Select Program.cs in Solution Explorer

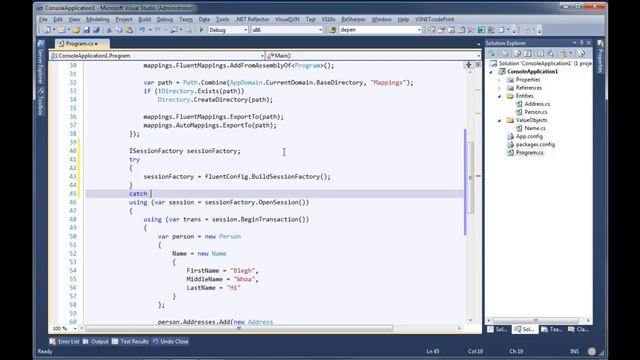[529, 153]
